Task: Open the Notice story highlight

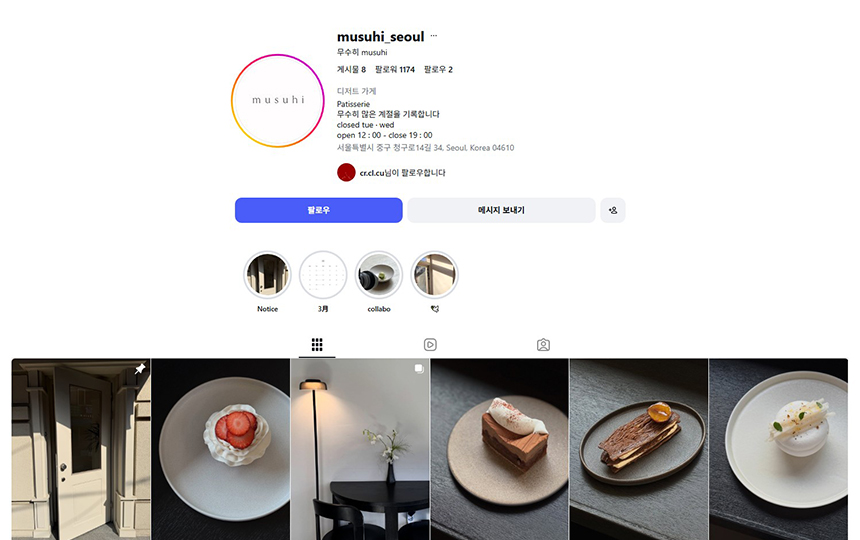Action: coord(267,275)
